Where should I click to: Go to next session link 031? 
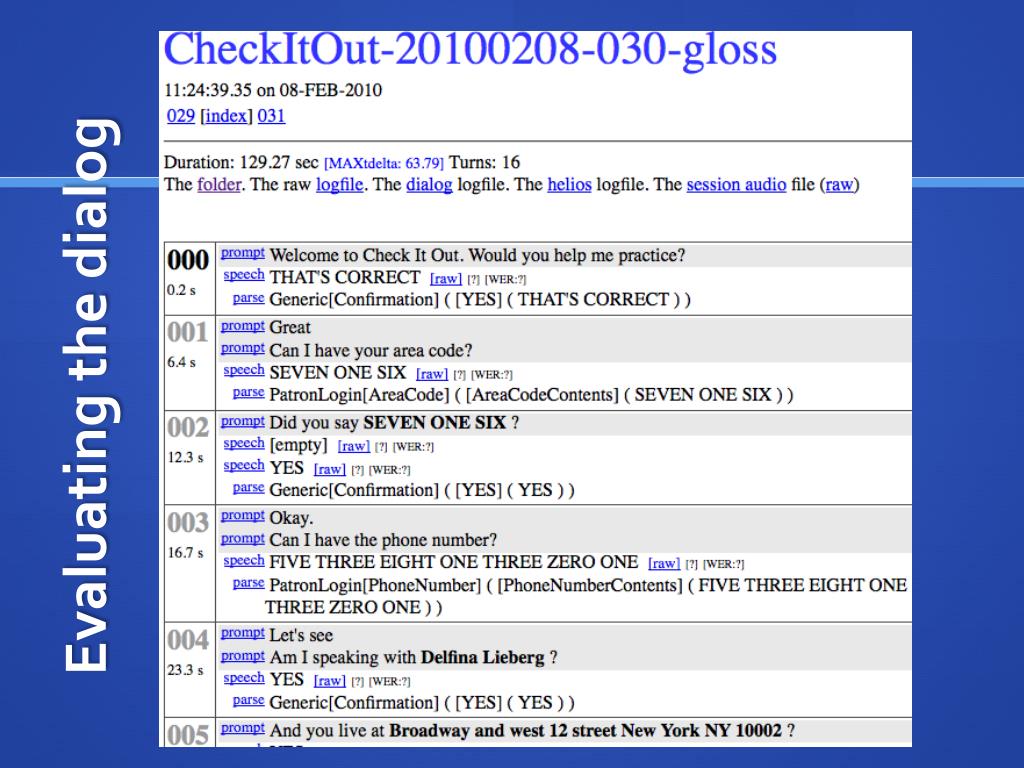(271, 116)
